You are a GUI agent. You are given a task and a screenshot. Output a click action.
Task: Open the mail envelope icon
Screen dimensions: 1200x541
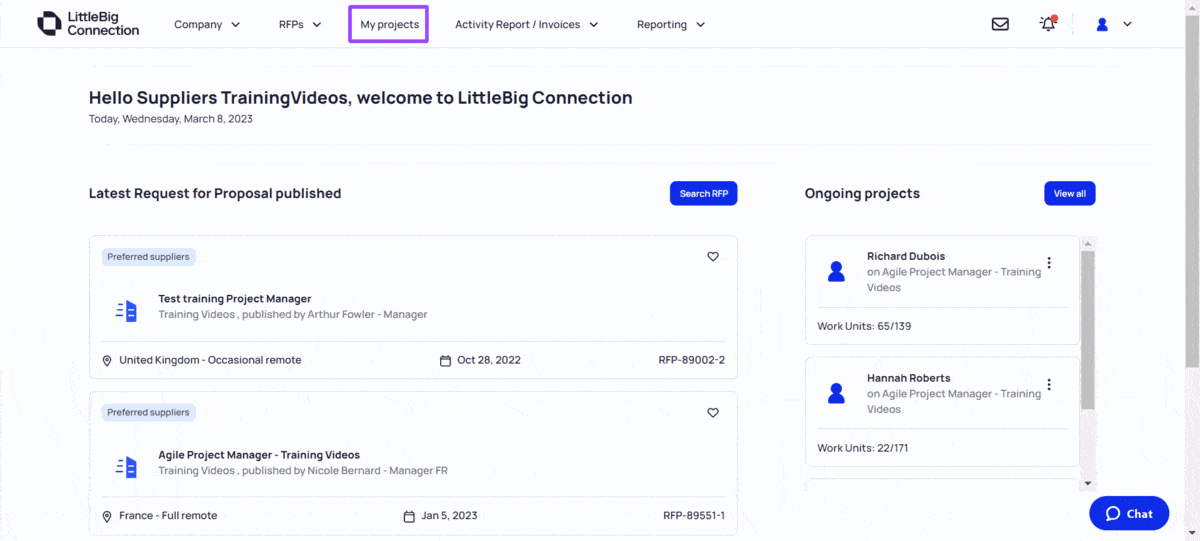click(1000, 24)
